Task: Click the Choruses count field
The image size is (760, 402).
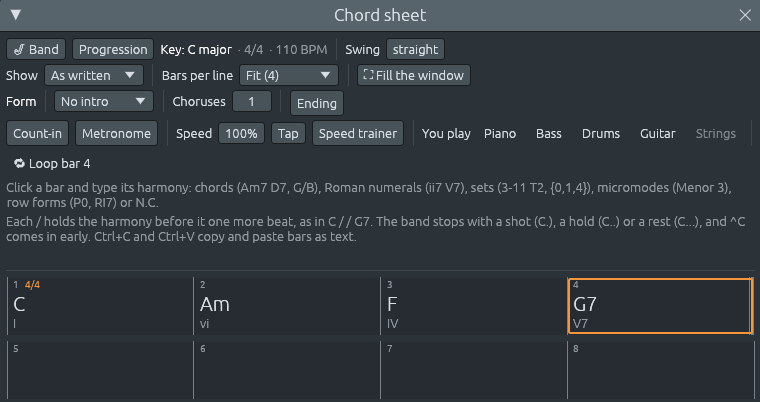Action: coord(252,101)
